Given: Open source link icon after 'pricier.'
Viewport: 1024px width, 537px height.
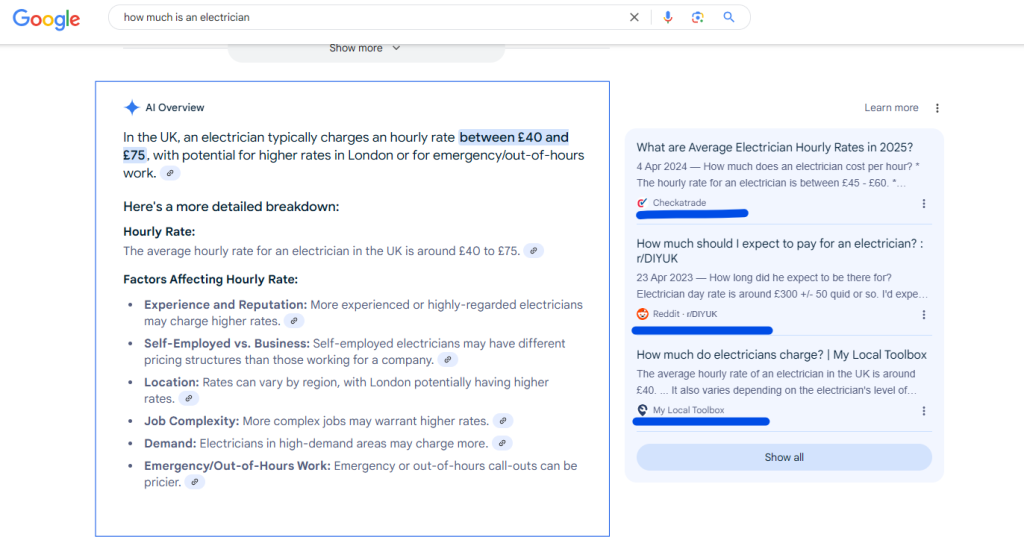Looking at the screenshot, I should [195, 482].
